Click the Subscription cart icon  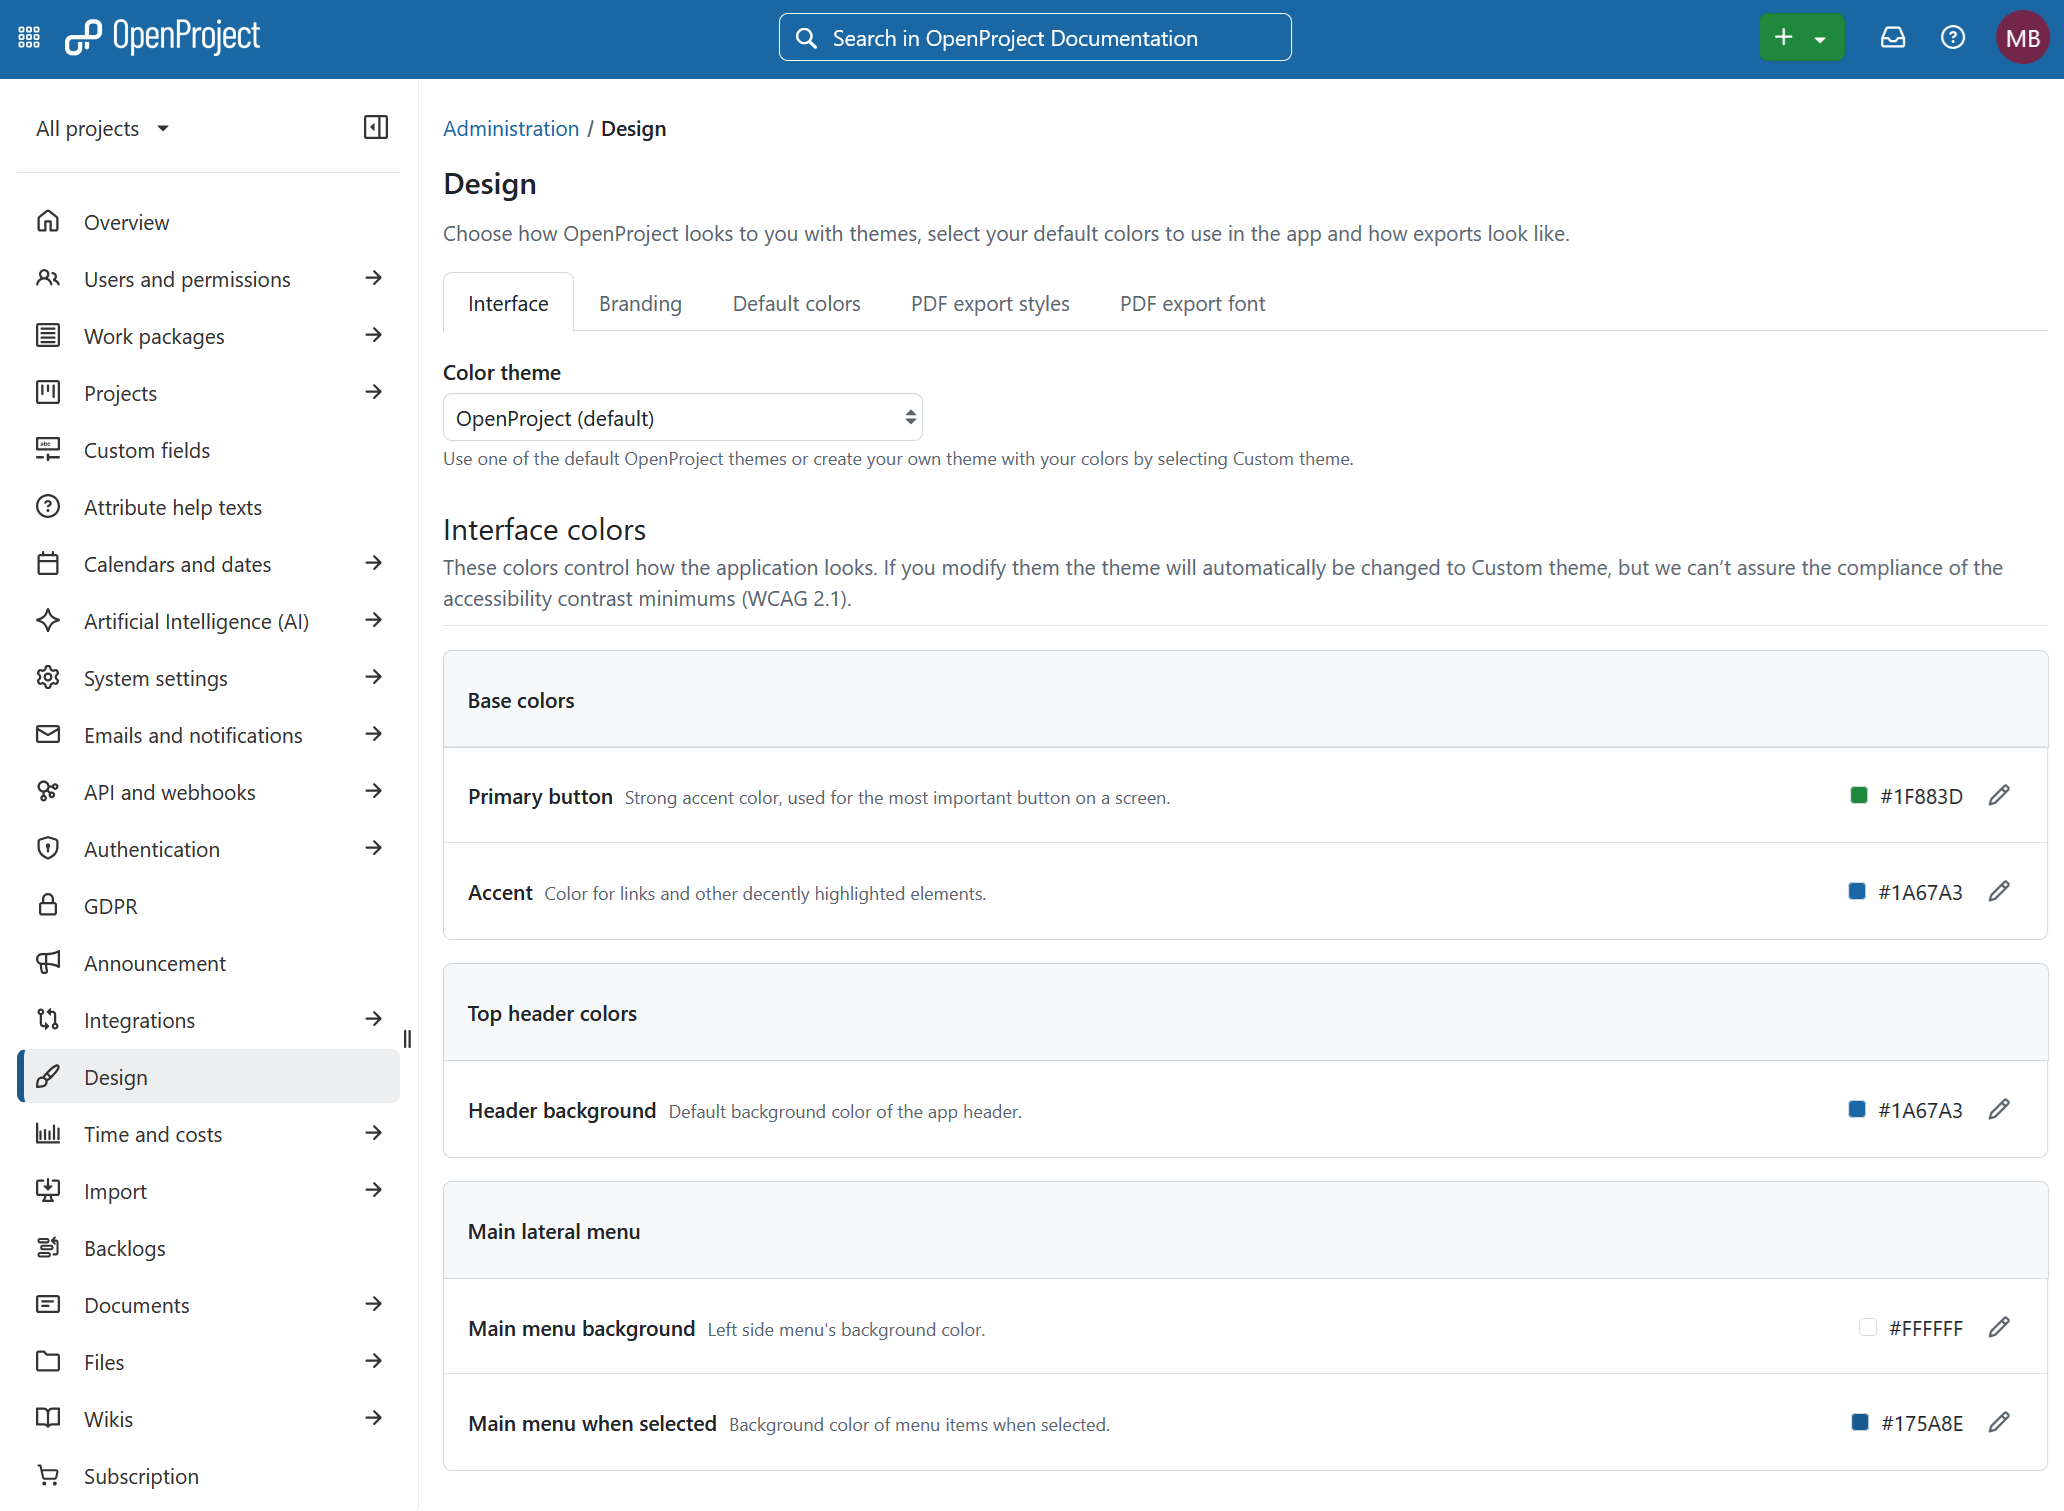pyautogui.click(x=48, y=1475)
